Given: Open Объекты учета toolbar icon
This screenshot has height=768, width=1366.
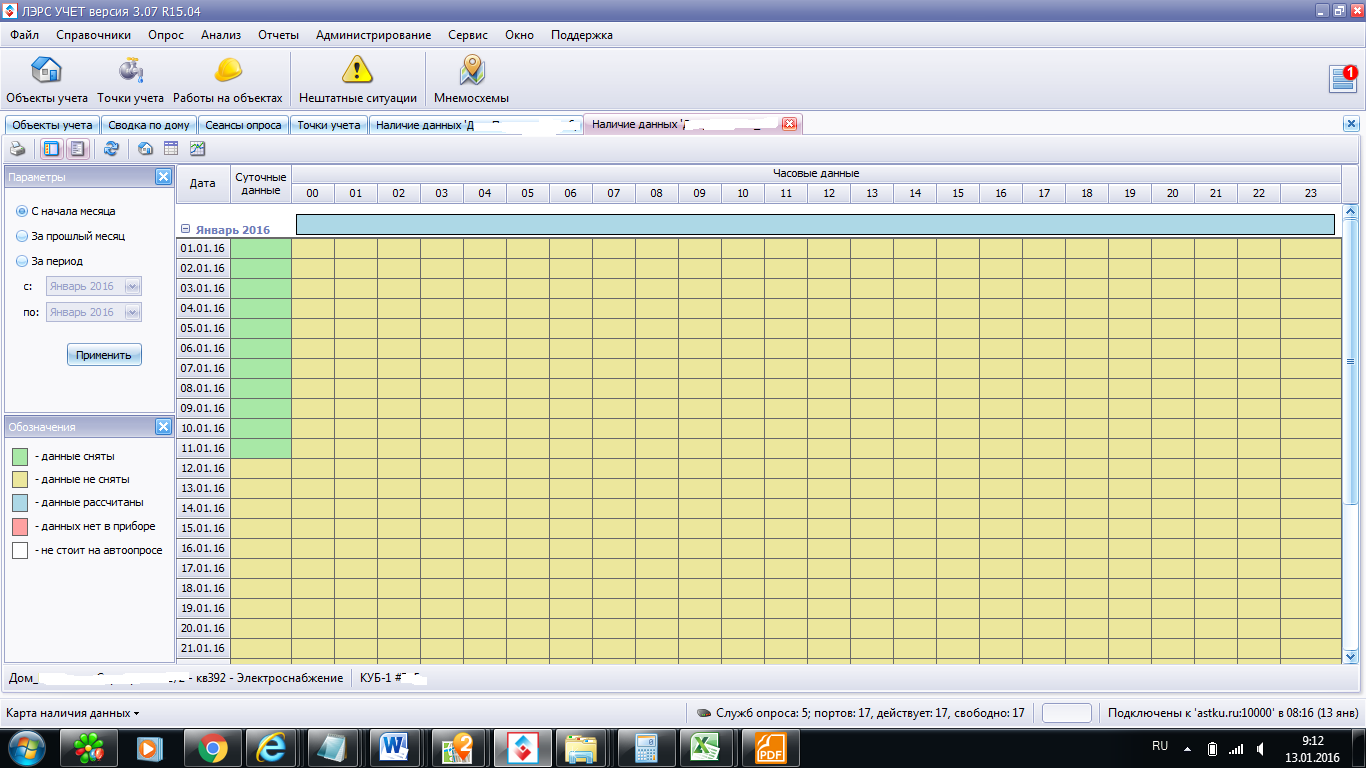Looking at the screenshot, I should pos(47,80).
